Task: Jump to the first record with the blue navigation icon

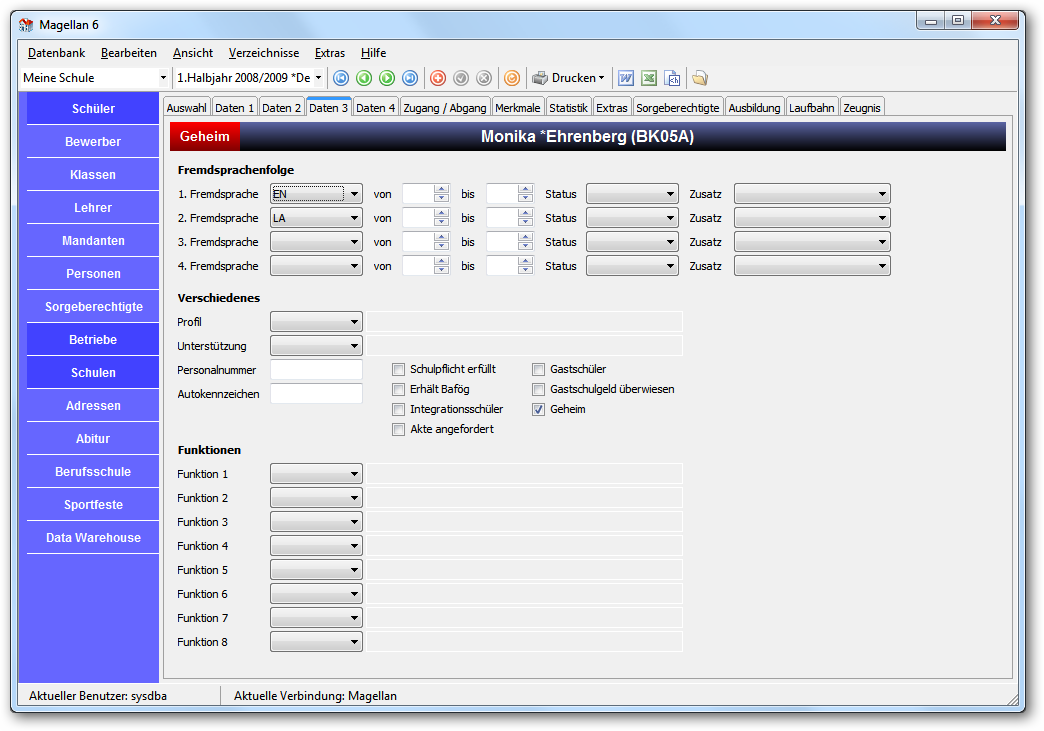Action: click(x=341, y=78)
